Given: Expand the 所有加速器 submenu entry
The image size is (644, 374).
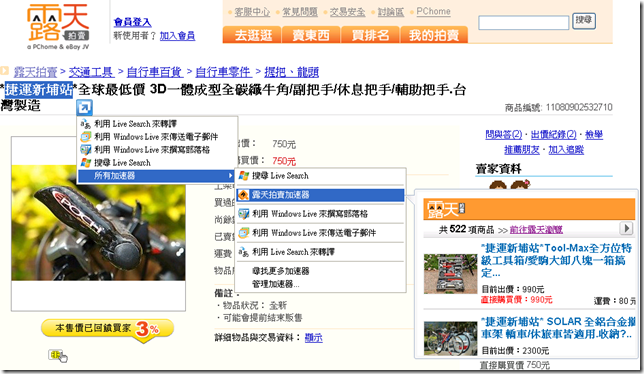Looking at the screenshot, I should (x=156, y=176).
